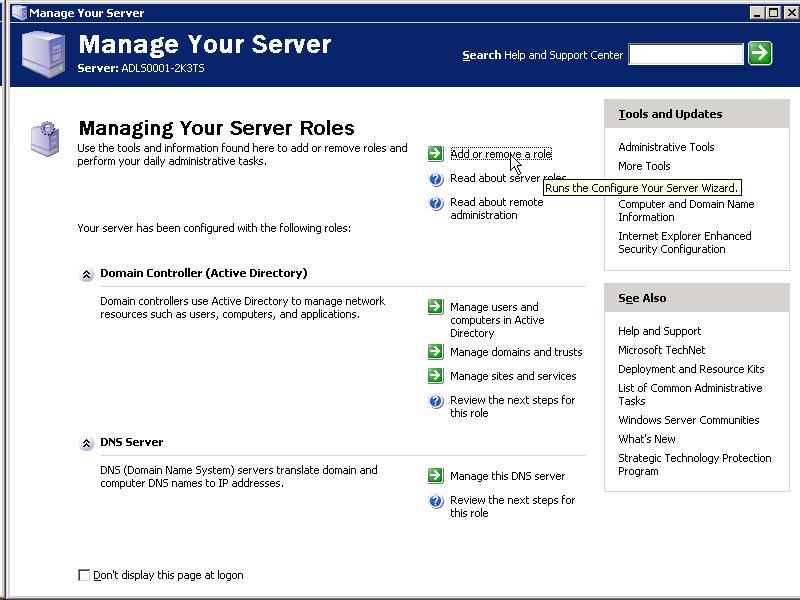The image size is (800, 600).
Task: Open Internet Explorer Enhanced Security Configuration
Action: click(x=684, y=243)
